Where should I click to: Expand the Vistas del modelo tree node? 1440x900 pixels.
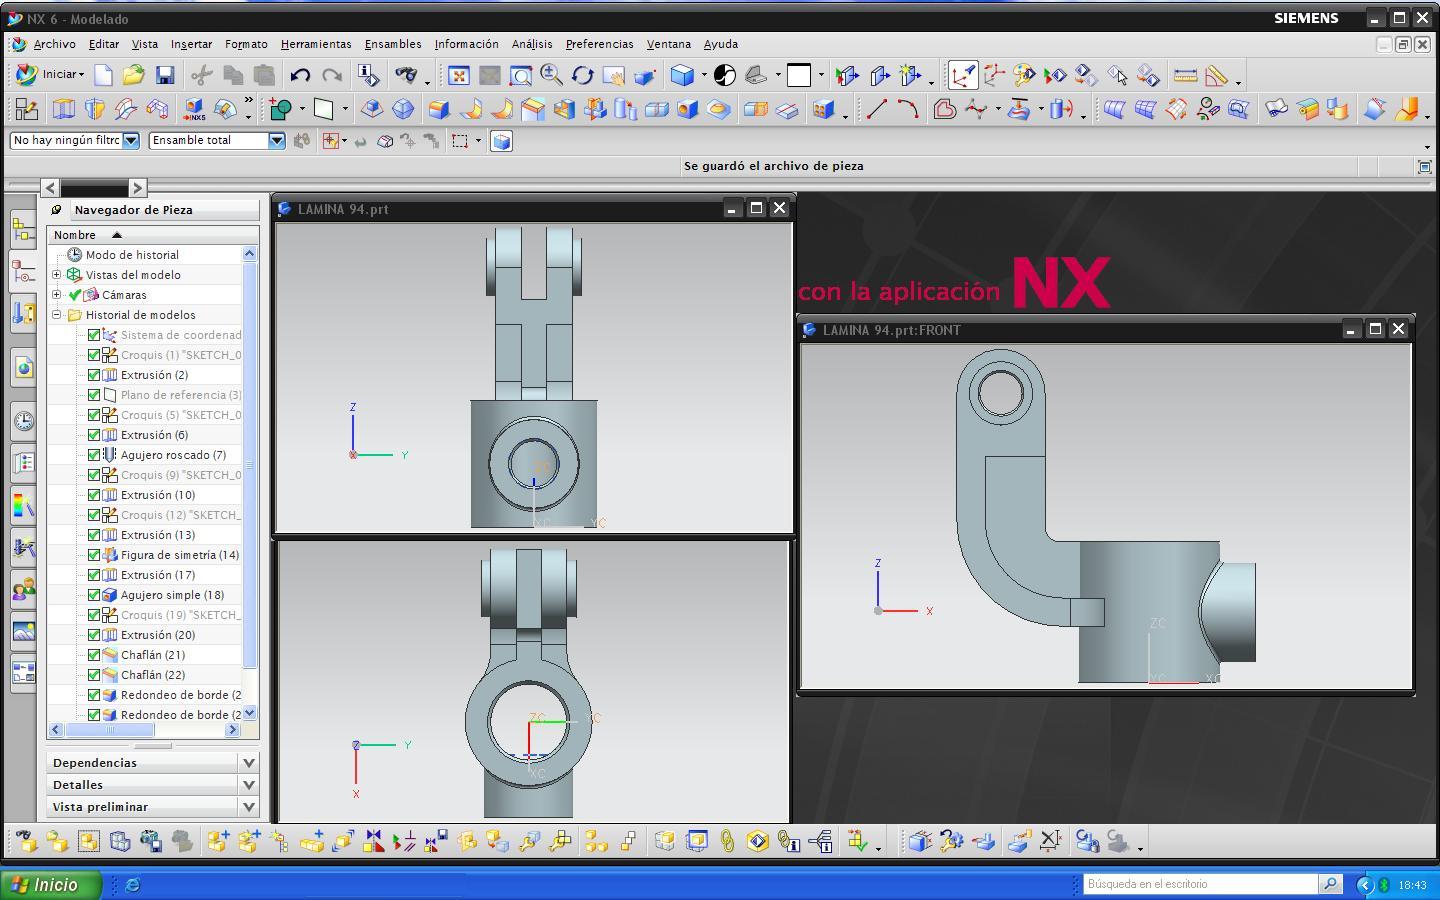57,275
